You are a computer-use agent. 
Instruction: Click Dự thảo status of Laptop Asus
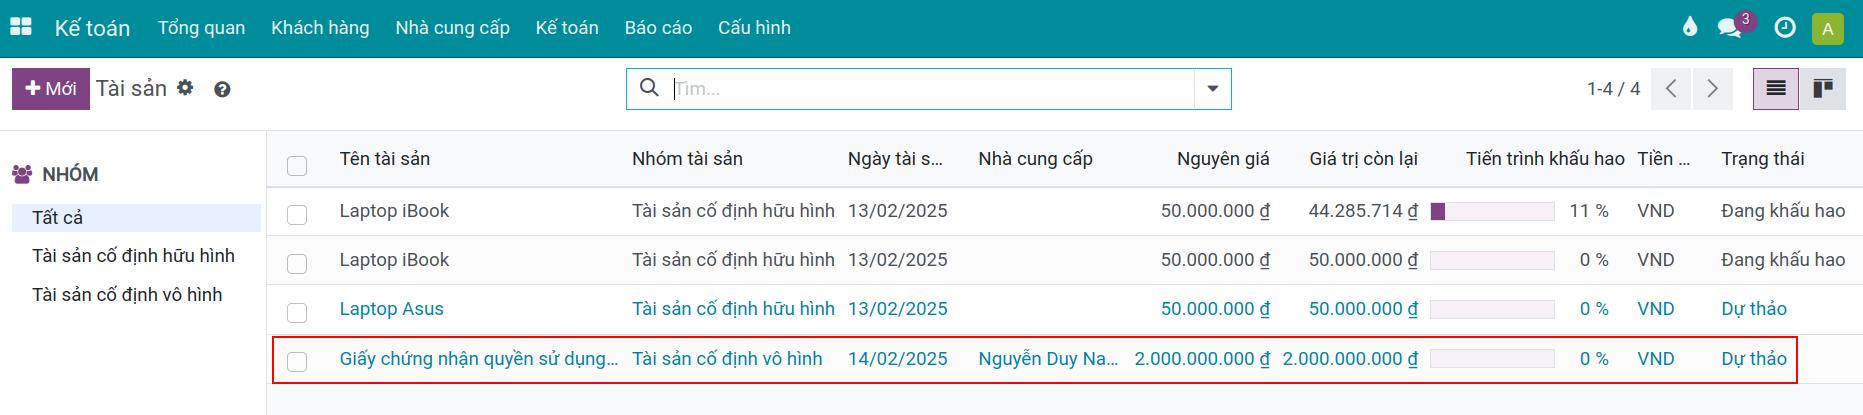coord(1753,309)
